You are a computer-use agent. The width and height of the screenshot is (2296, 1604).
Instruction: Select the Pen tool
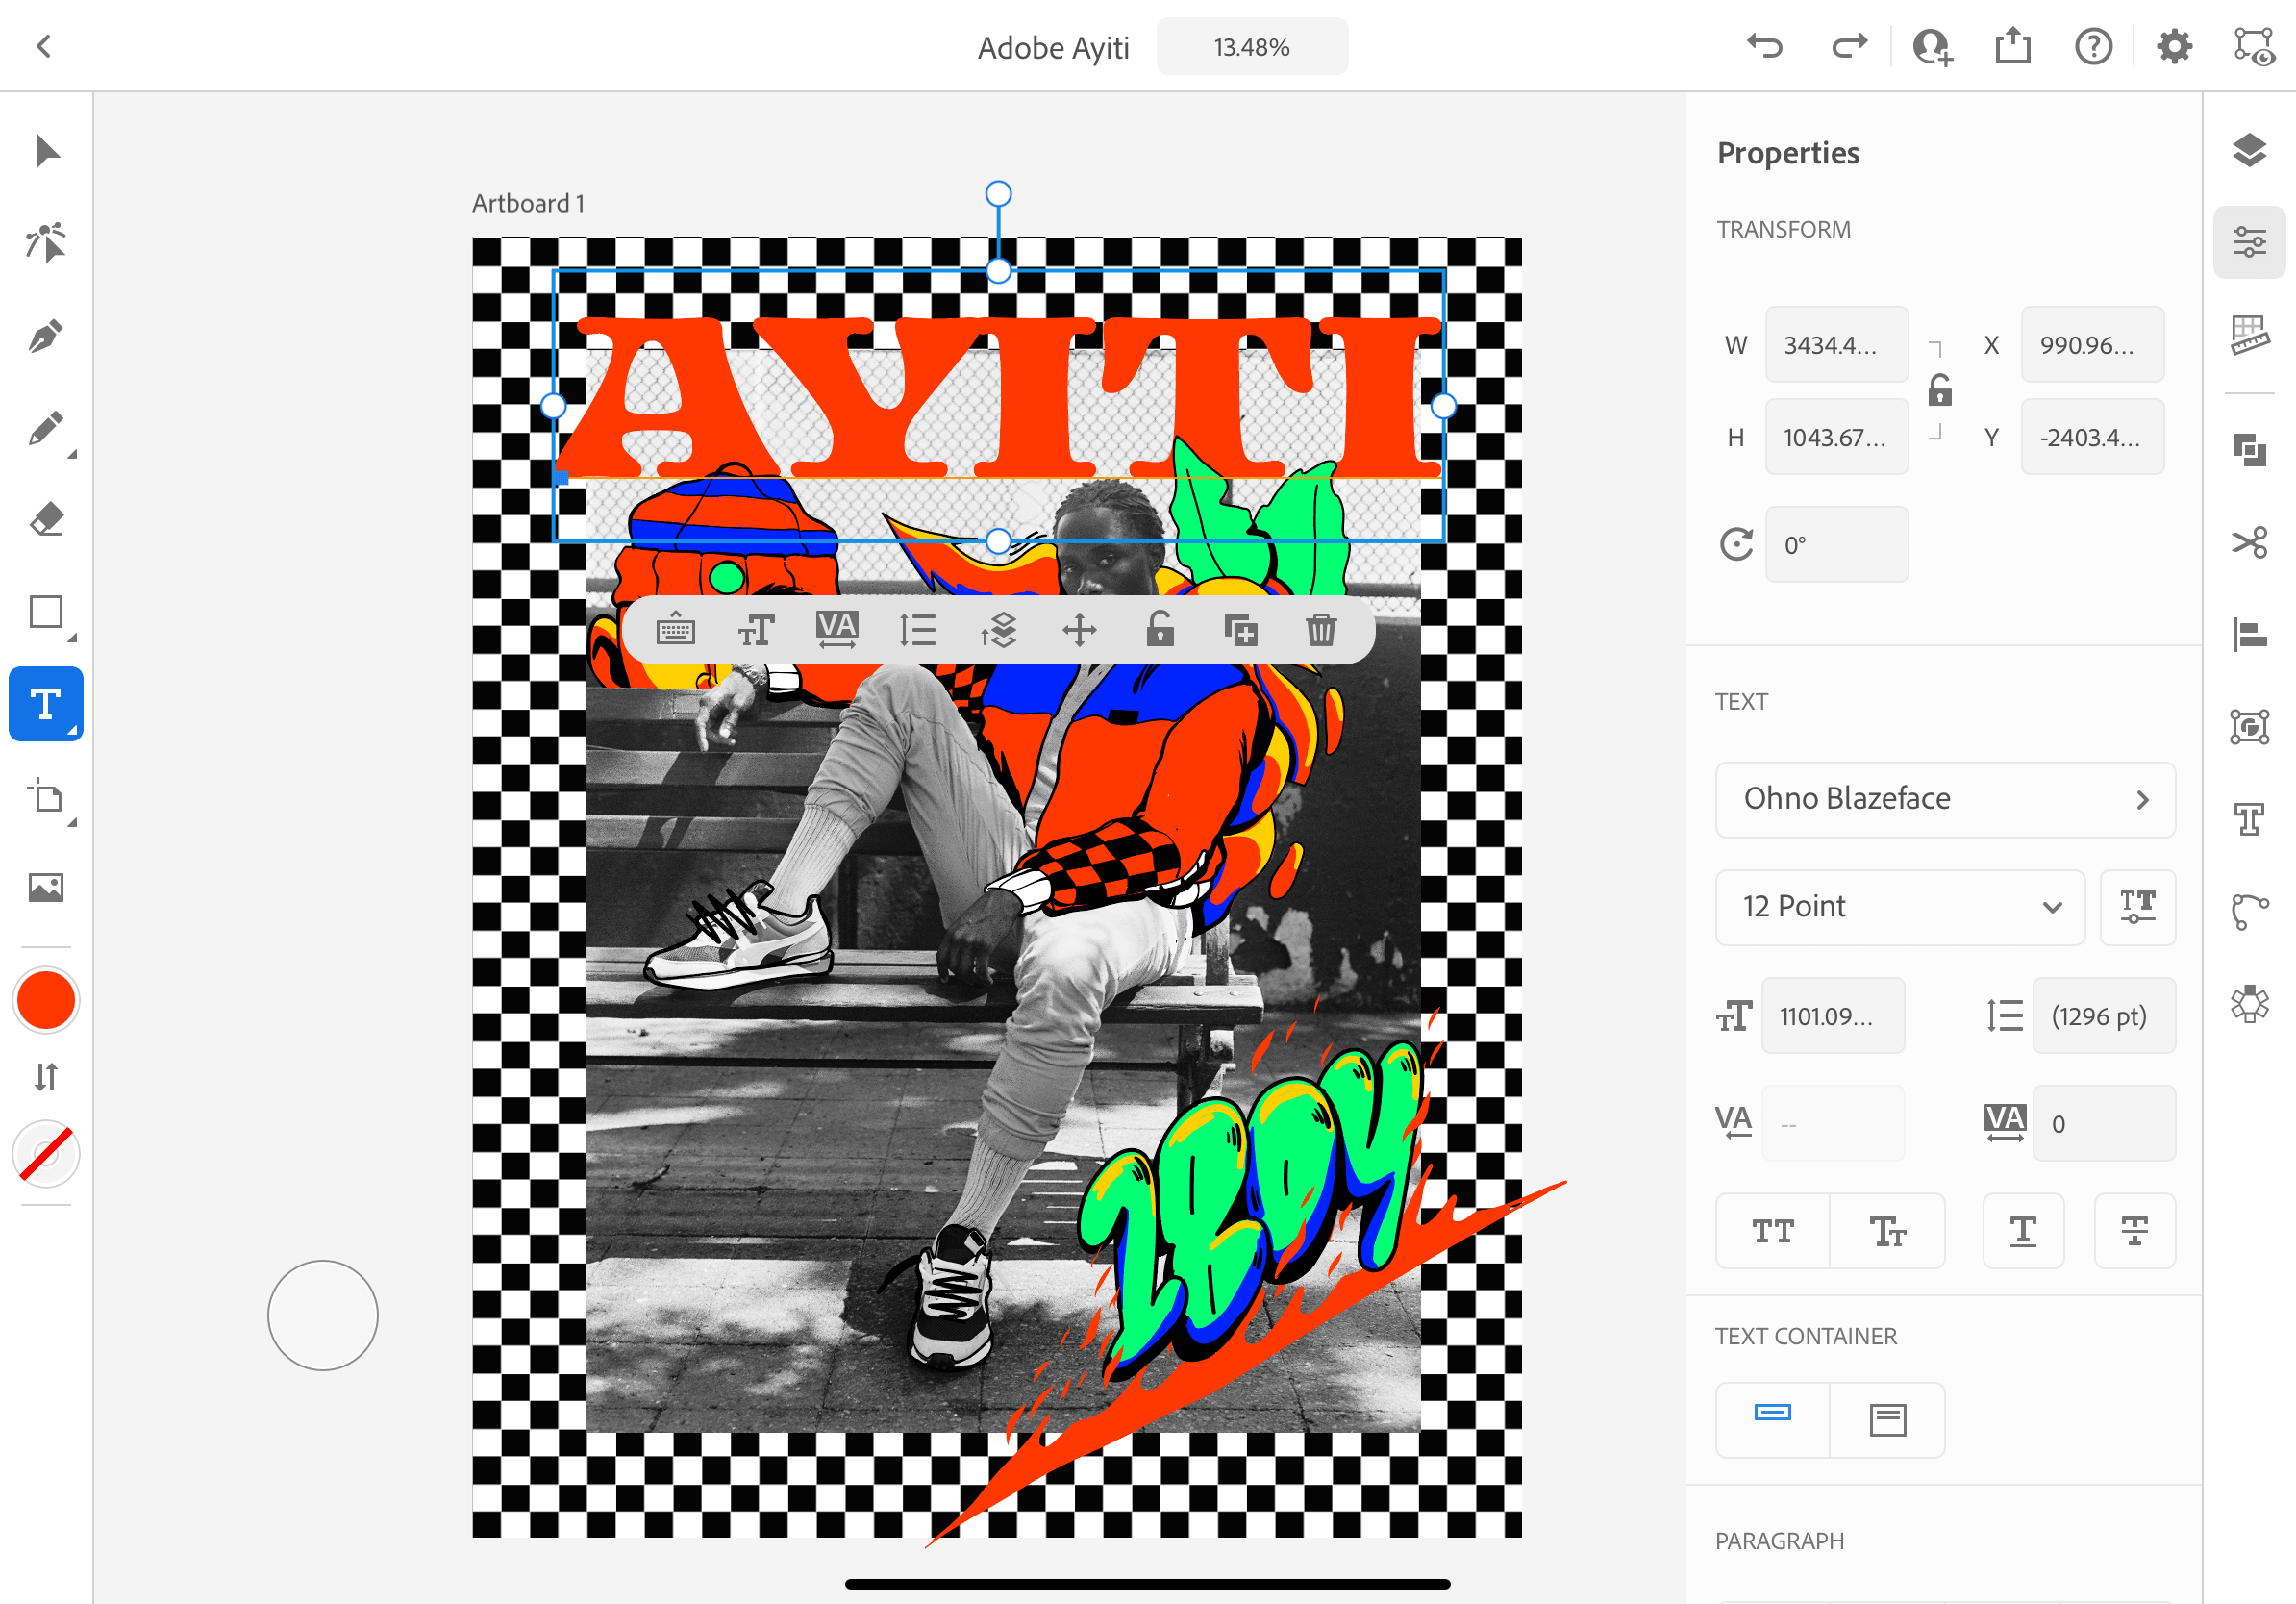46,336
